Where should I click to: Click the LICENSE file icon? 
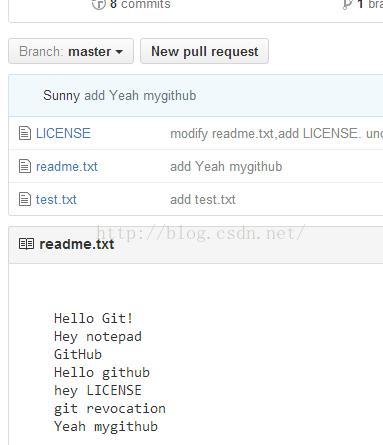point(25,133)
